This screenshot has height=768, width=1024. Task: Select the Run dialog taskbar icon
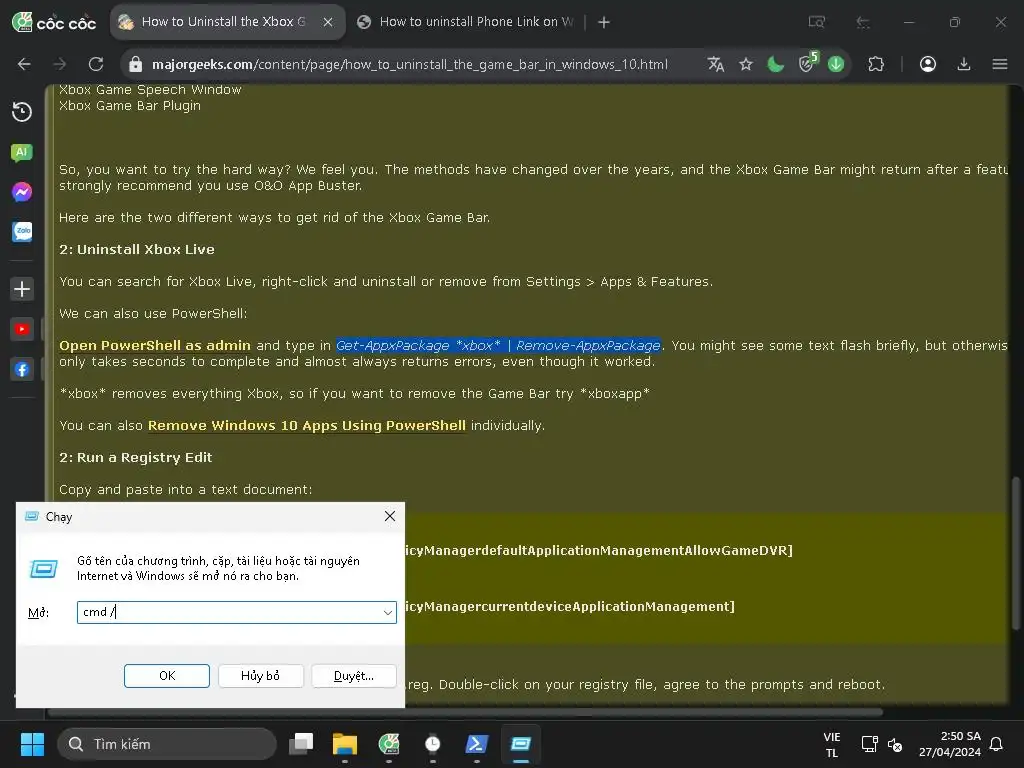(520, 744)
